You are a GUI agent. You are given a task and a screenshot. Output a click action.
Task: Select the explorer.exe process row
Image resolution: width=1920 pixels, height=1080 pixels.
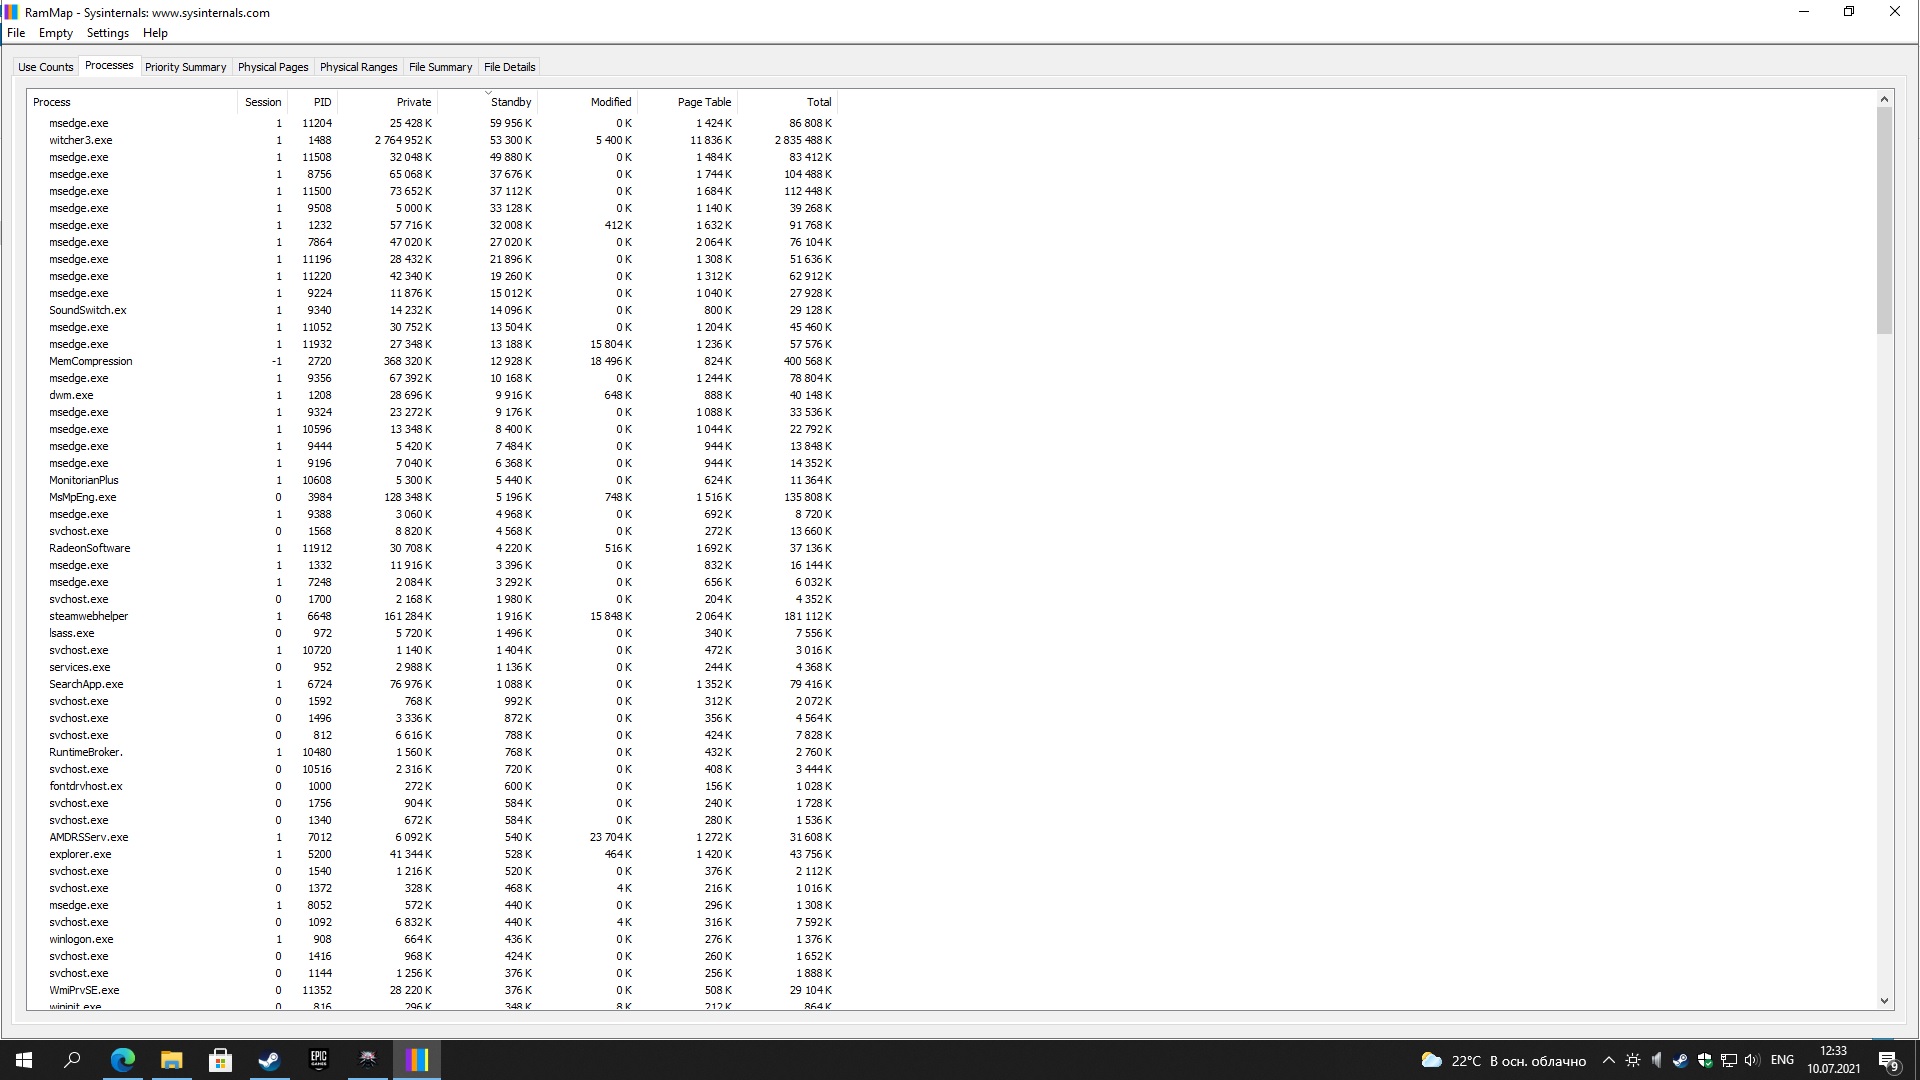point(432,854)
